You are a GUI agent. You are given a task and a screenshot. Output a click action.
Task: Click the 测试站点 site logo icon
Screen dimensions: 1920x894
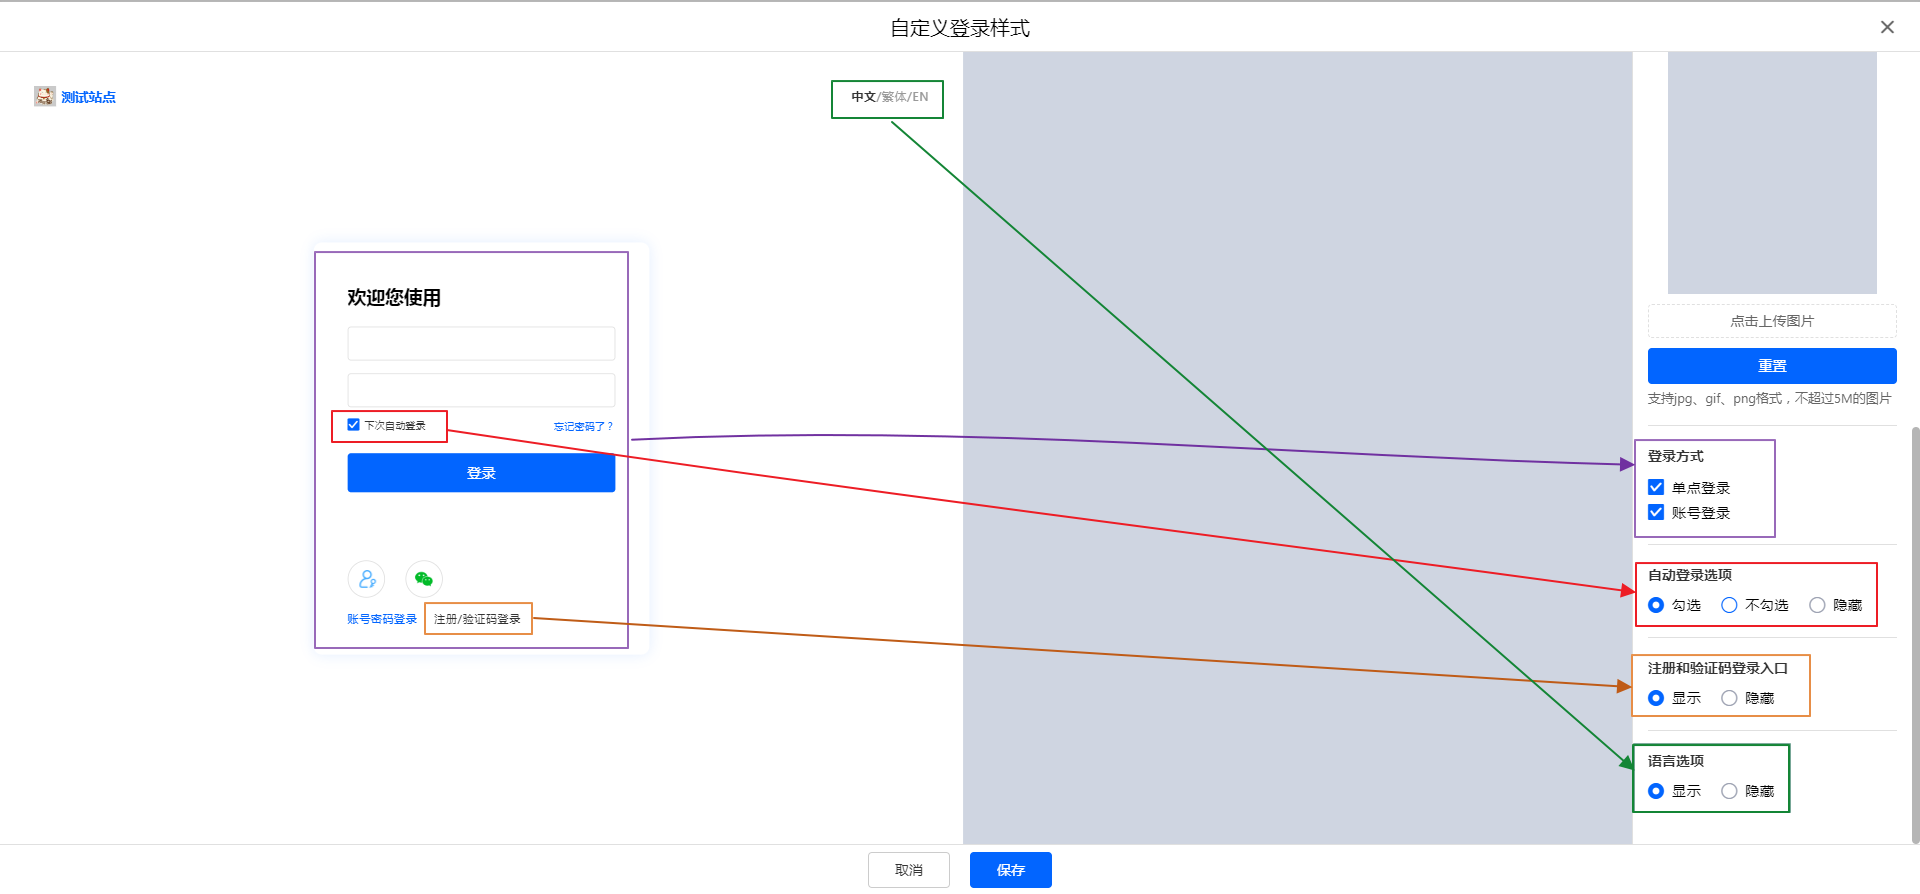45,96
